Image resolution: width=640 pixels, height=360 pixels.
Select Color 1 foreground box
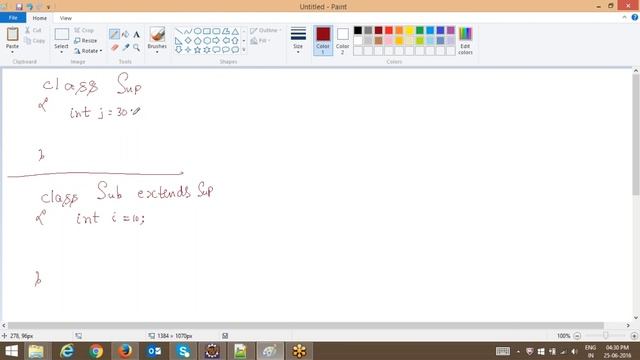click(x=323, y=40)
